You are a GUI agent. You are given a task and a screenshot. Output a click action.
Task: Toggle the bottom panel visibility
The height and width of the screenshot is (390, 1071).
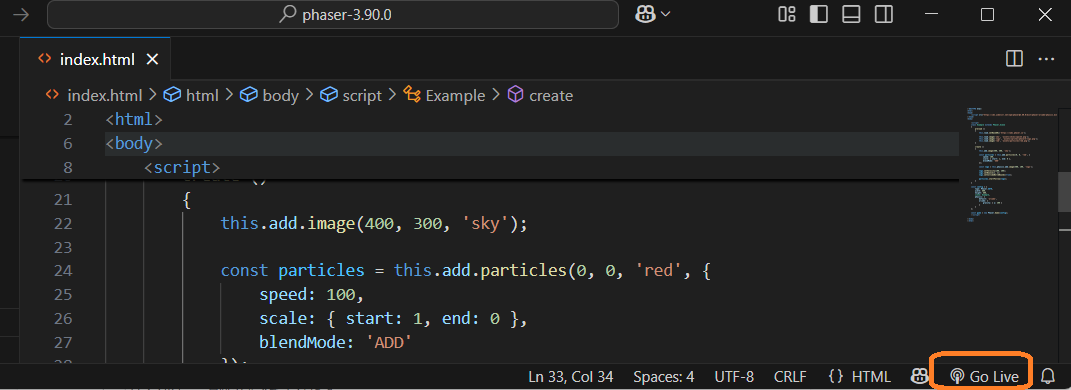(851, 14)
